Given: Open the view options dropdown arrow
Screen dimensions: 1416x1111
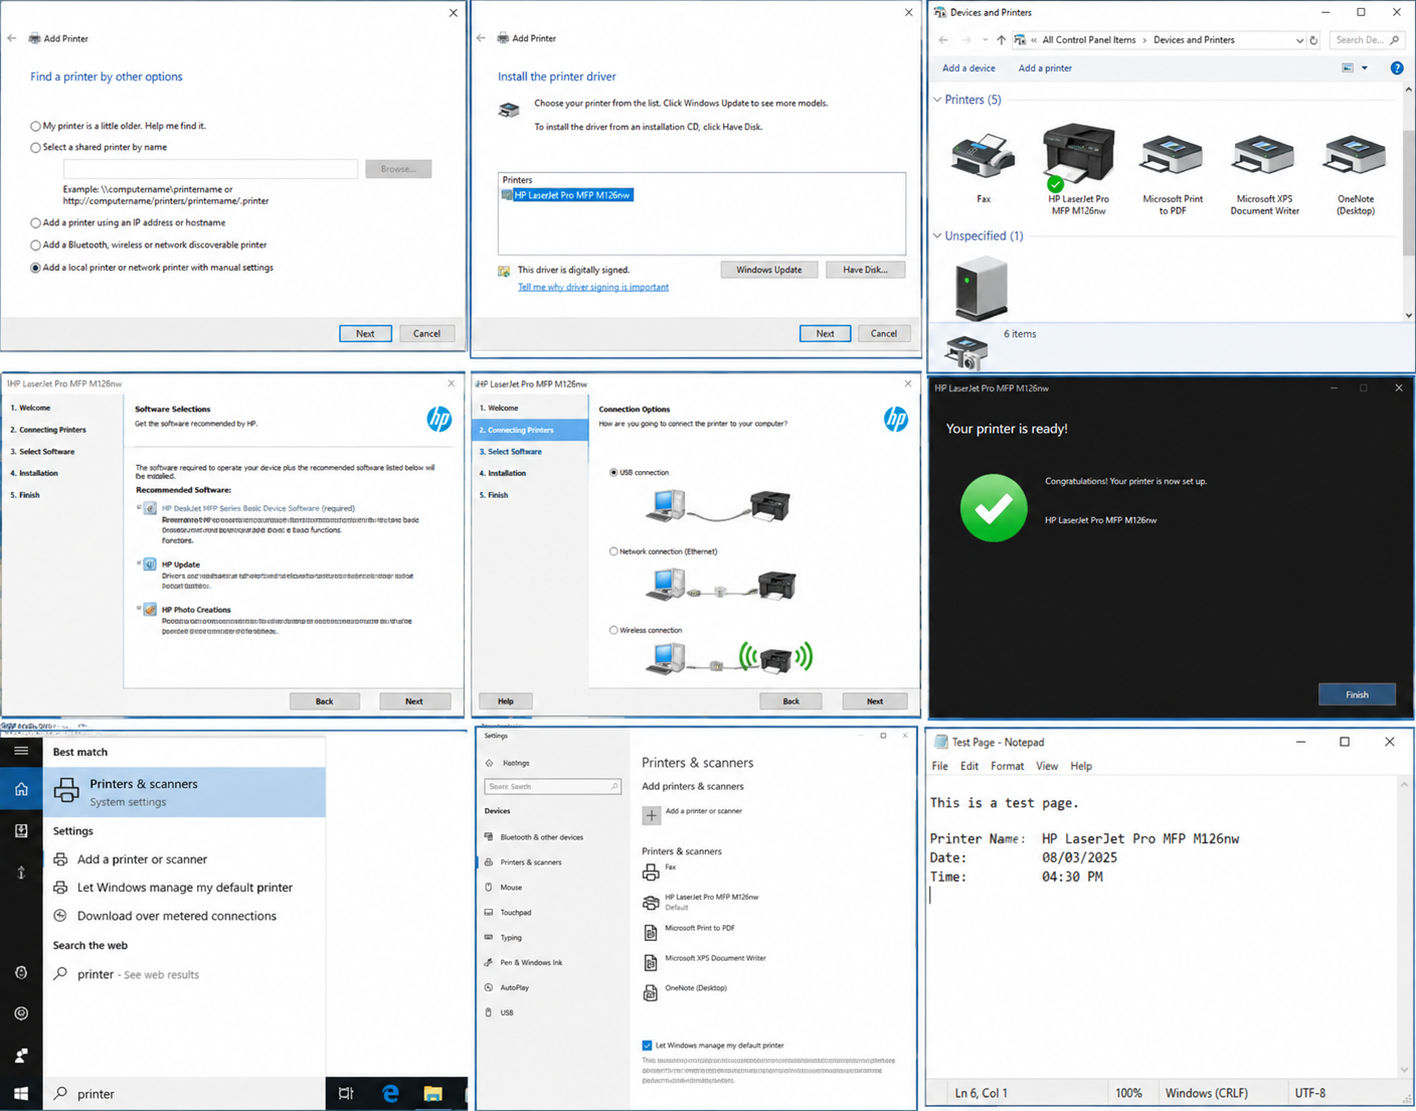Looking at the screenshot, I should coord(1364,68).
